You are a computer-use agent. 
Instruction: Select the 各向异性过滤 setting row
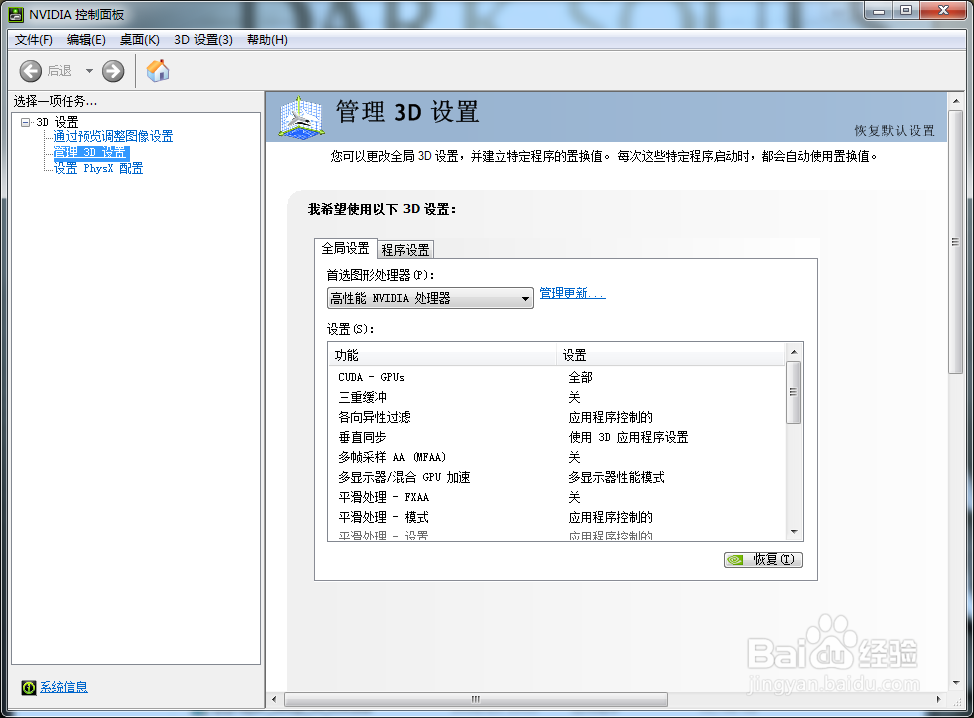557,417
